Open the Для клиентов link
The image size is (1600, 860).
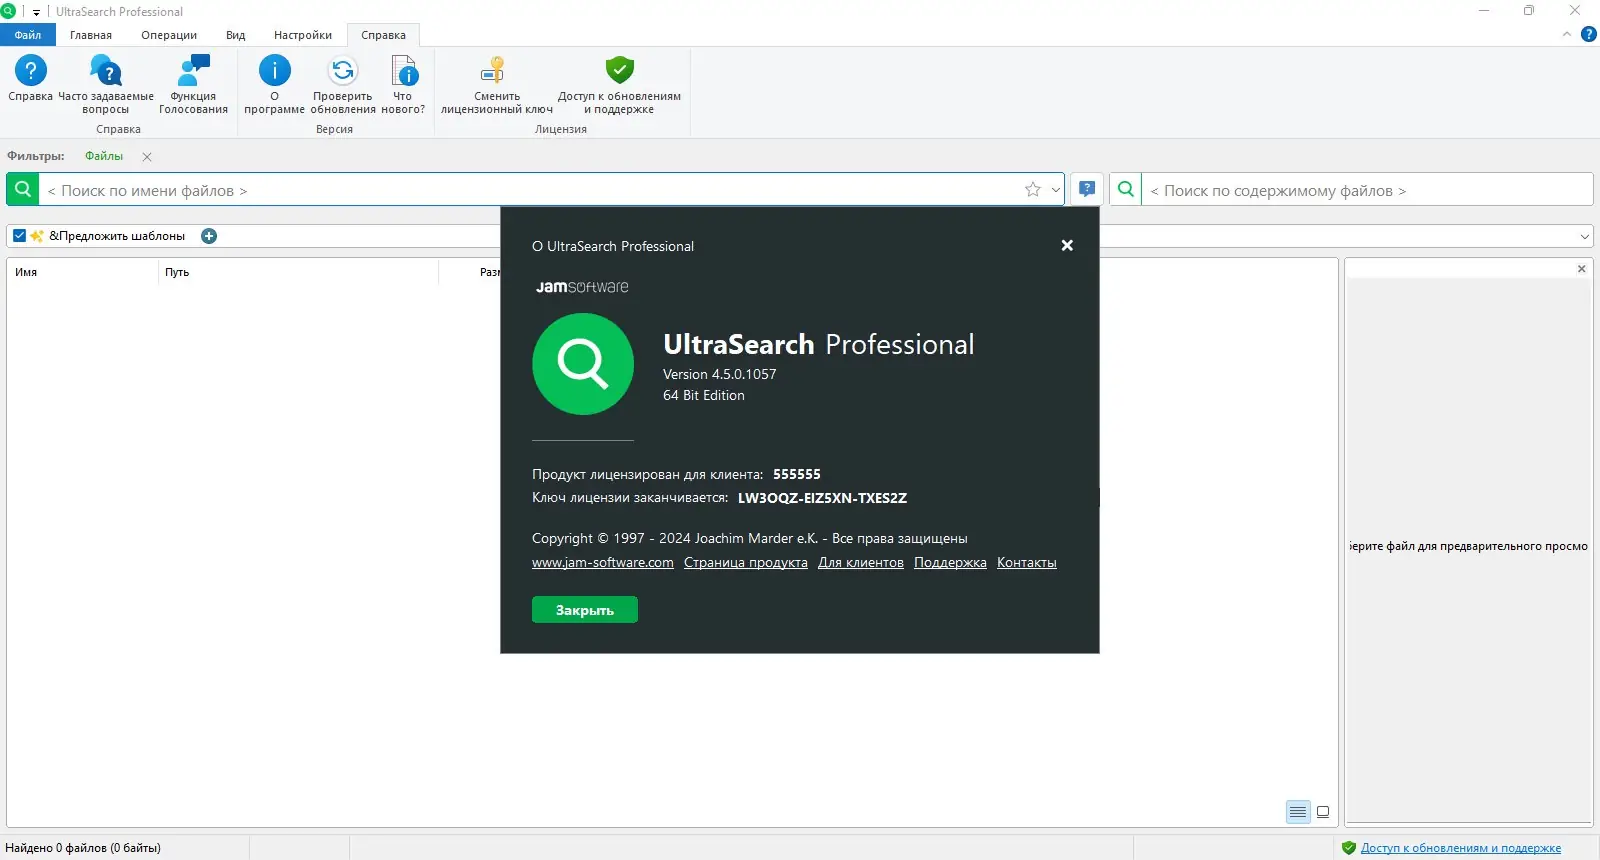tap(861, 563)
